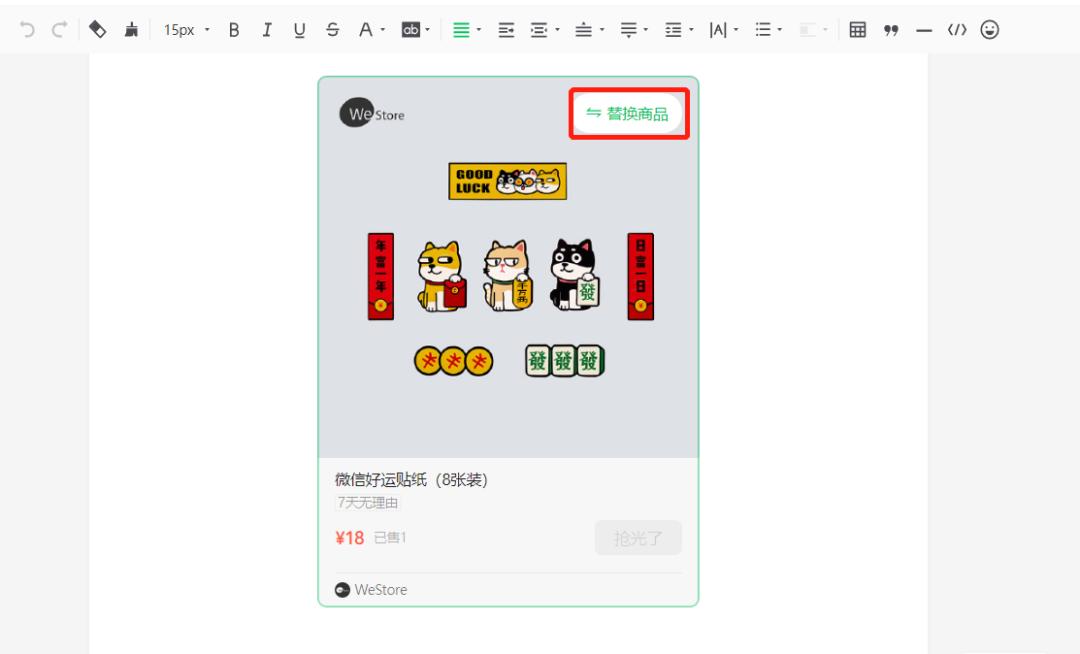Insert a code block
The image size is (1080, 654).
pyautogui.click(x=957, y=30)
